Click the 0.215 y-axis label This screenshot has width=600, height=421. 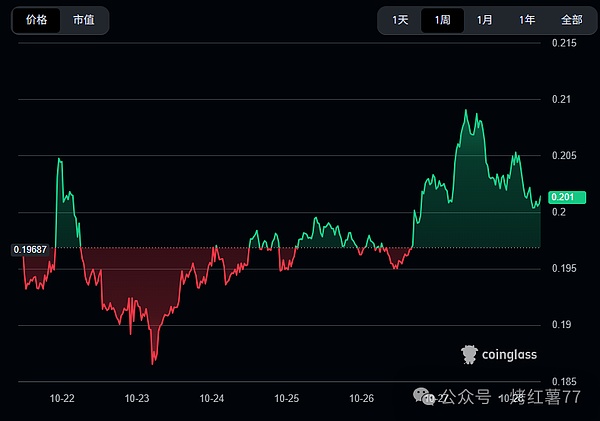coord(565,43)
